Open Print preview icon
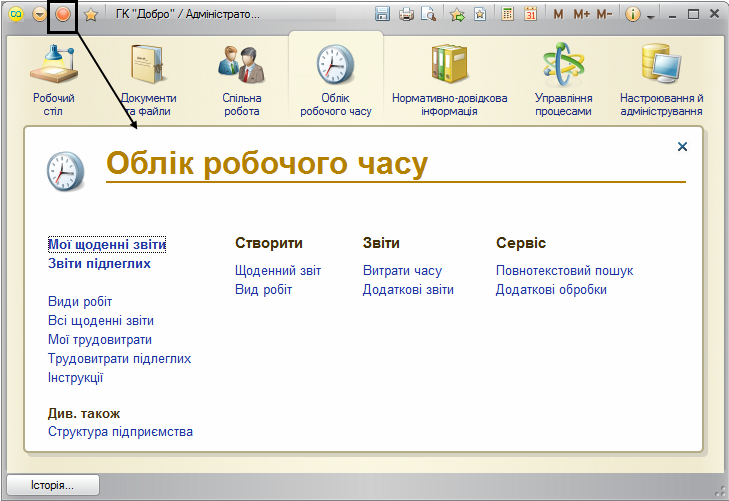The width and height of the screenshot is (729, 501). 428,14
